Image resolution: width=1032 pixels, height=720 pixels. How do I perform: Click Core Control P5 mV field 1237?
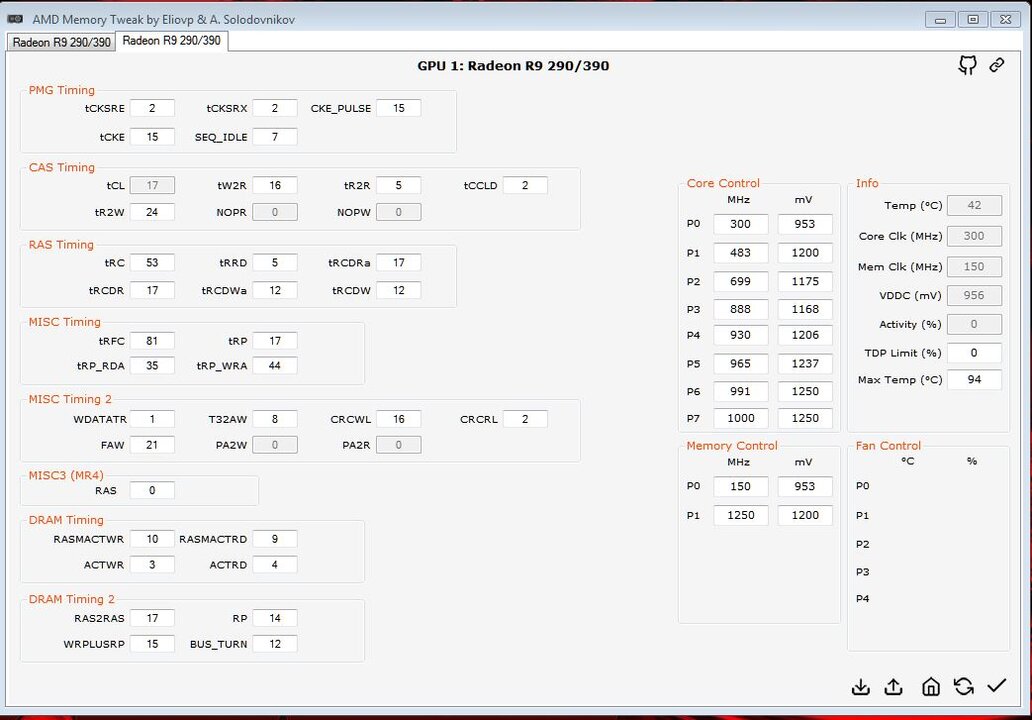(805, 363)
